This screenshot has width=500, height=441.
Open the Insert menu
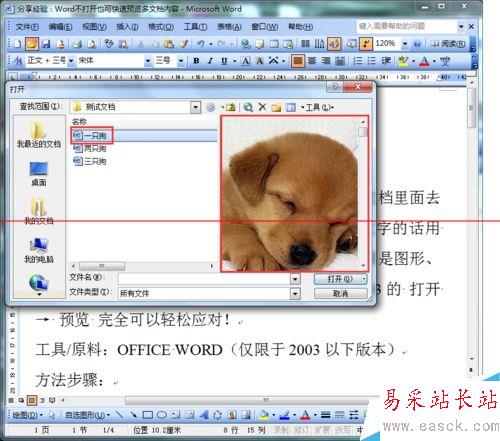click(127, 27)
